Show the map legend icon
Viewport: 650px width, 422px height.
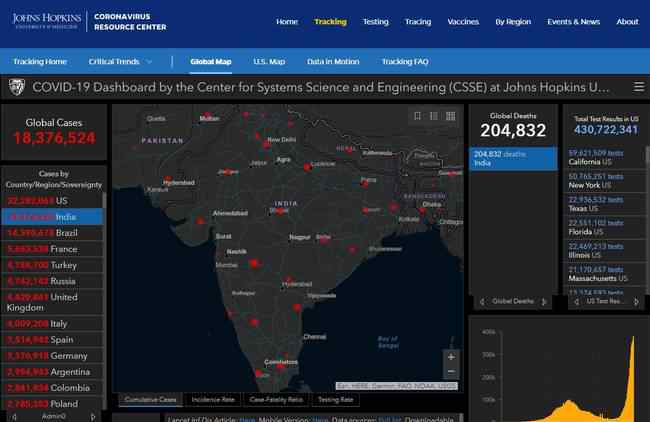435,116
